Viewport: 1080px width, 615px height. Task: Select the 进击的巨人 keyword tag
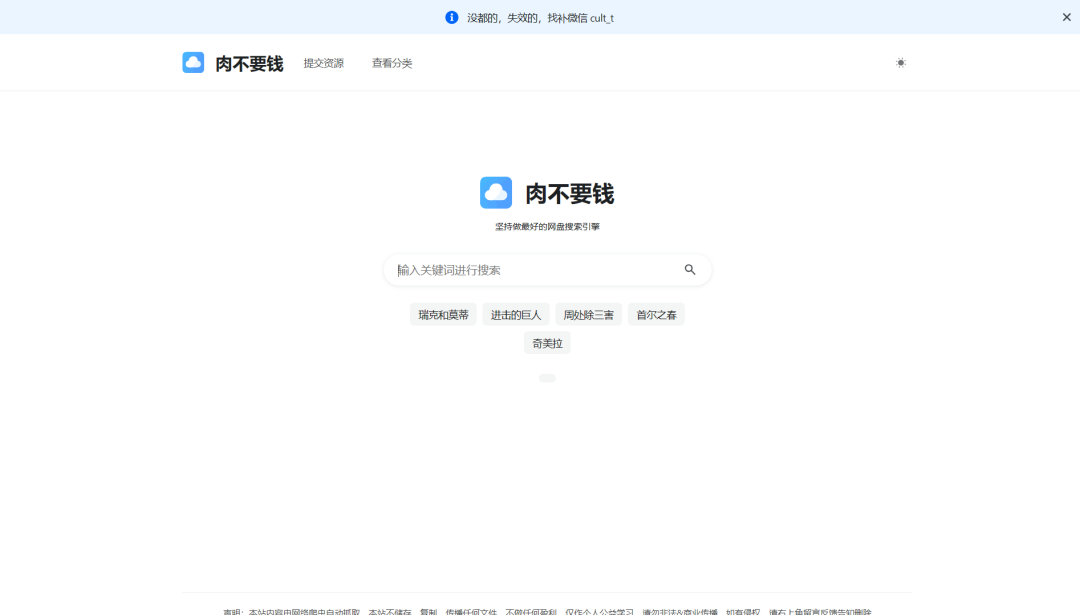point(515,313)
